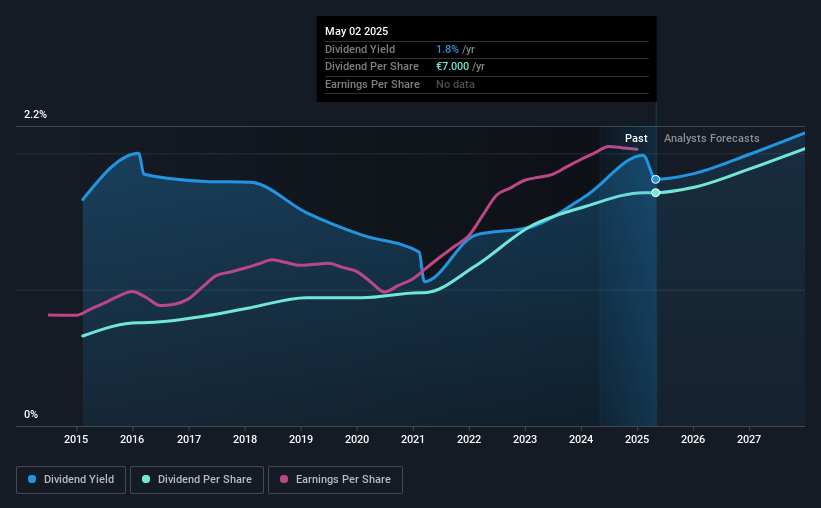Click the teal Dividend Per Share data marker
Image resolution: width=821 pixels, height=508 pixels.
656,193
